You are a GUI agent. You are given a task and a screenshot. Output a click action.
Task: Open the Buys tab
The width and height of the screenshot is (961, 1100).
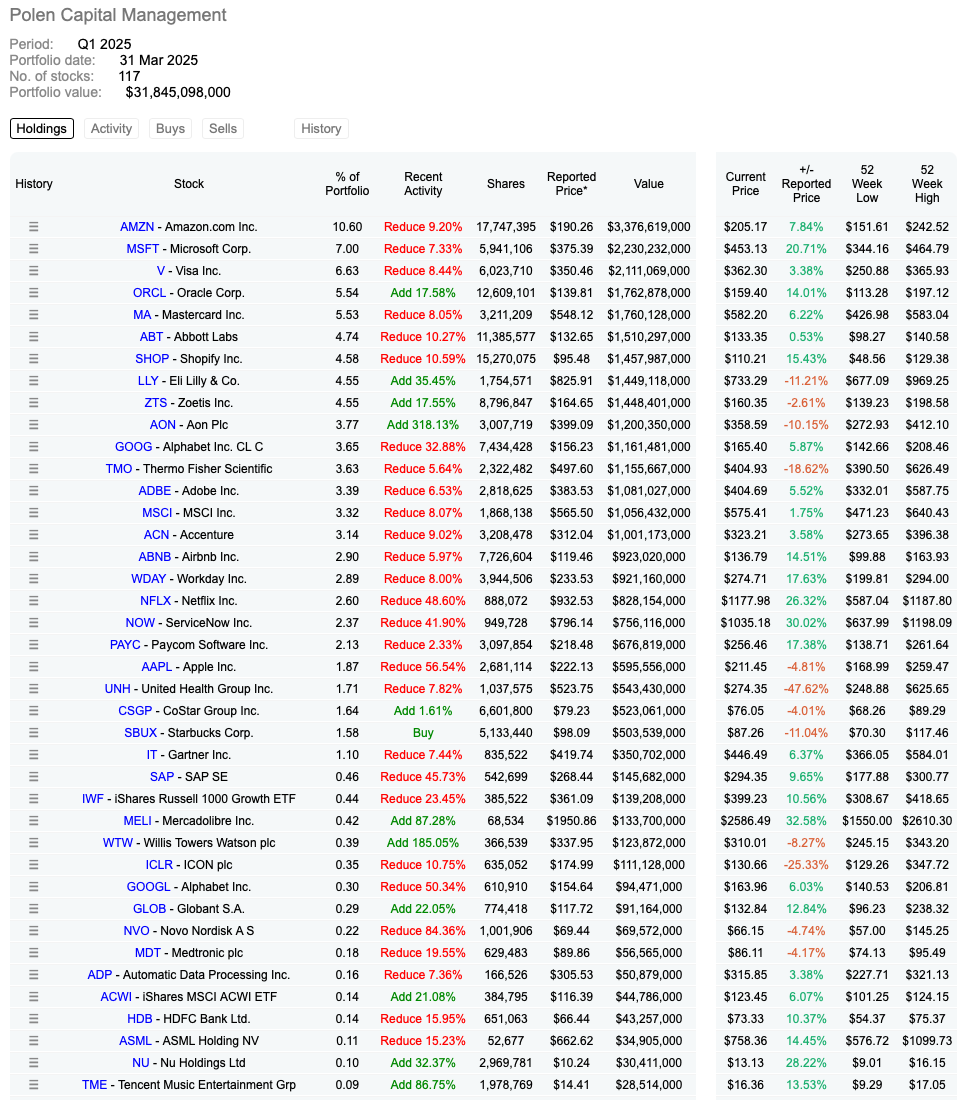coord(170,128)
